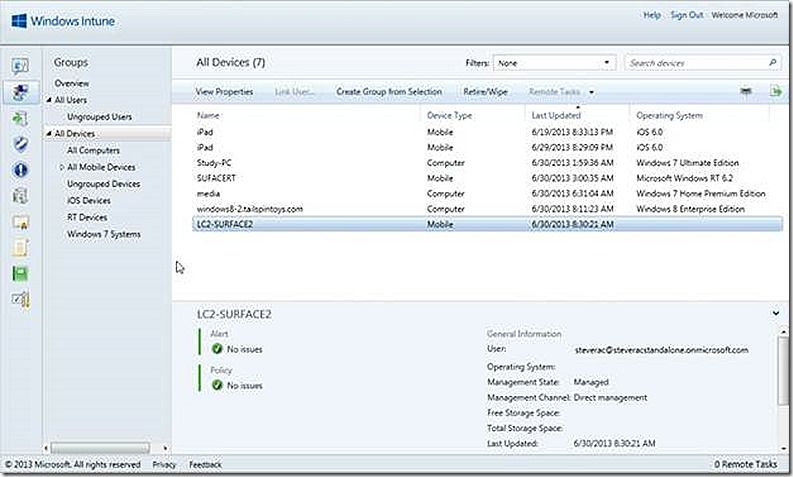Open the Help link
This screenshot has width=793, height=477.
(x=652, y=15)
